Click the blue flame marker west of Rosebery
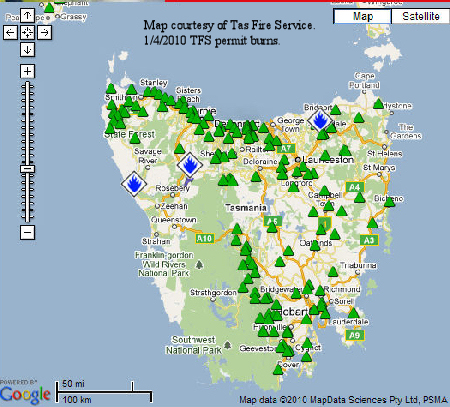This screenshot has width=450, height=407. [134, 184]
